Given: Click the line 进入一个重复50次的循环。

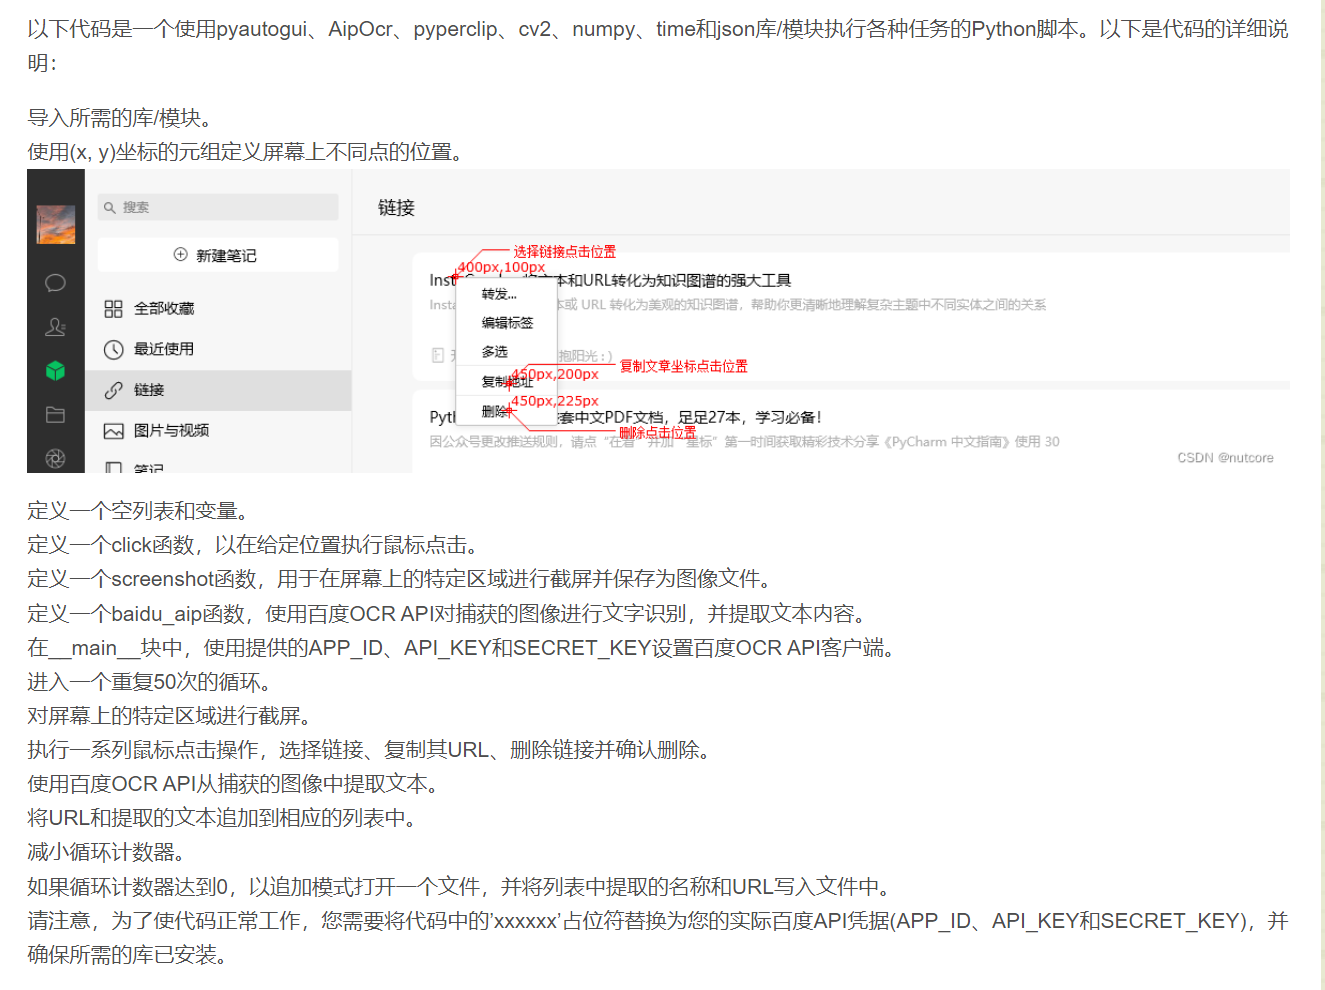Looking at the screenshot, I should (x=152, y=682).
